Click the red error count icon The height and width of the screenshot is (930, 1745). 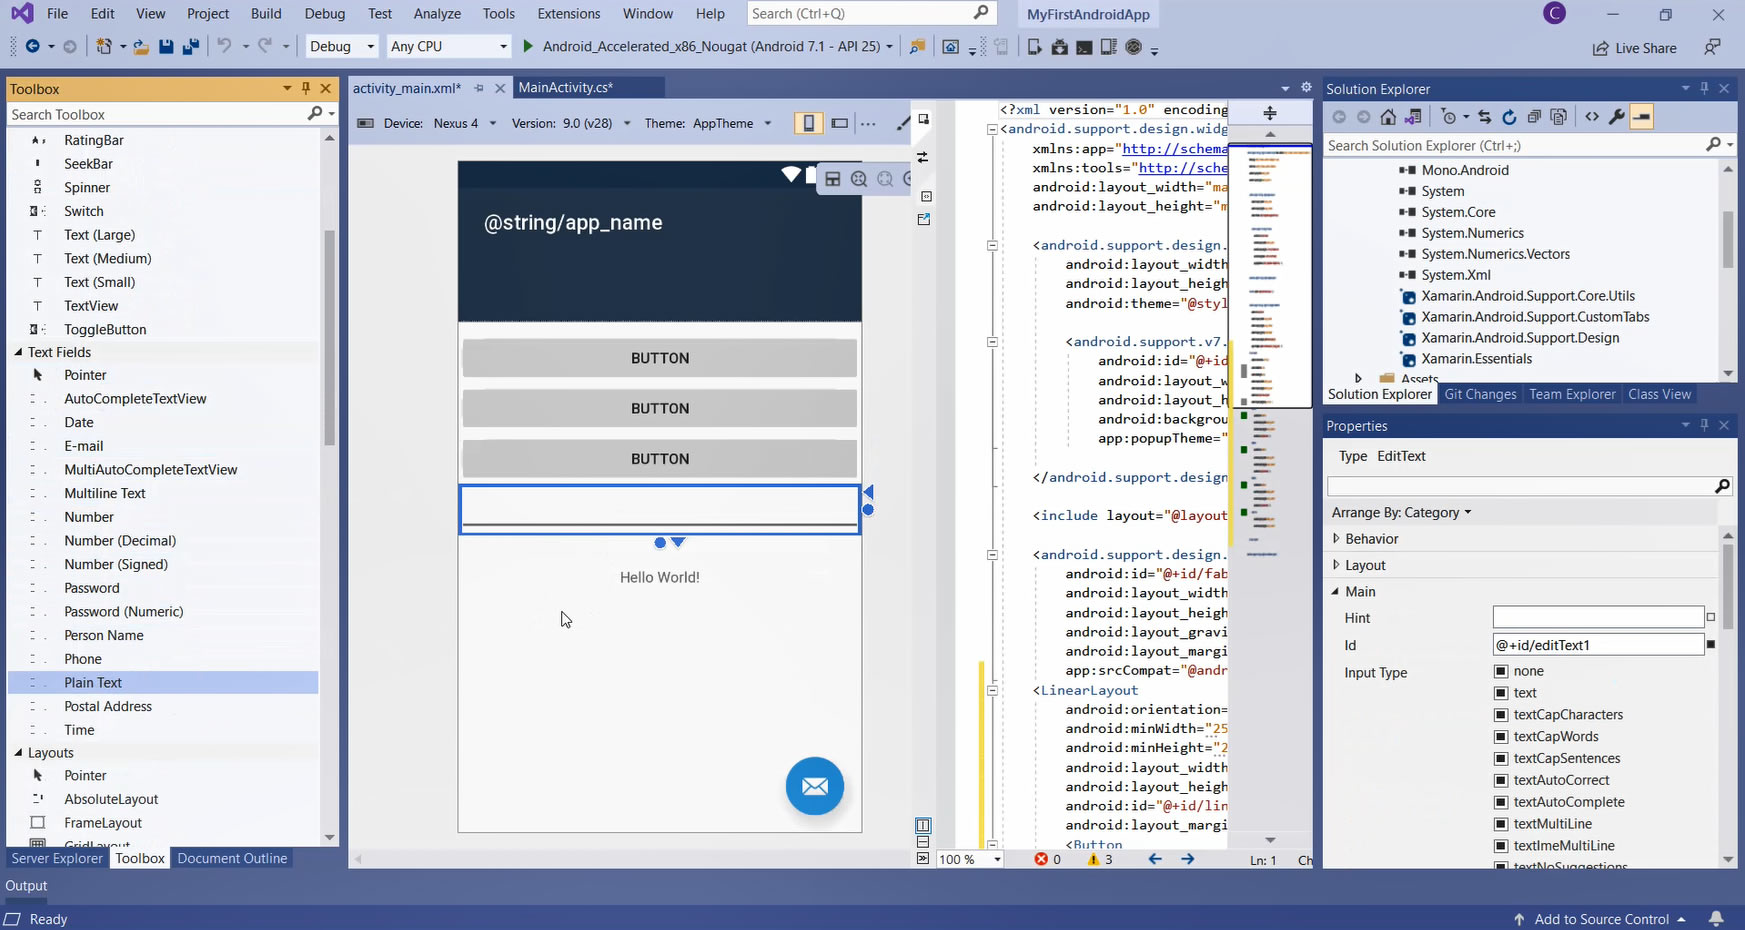point(1041,859)
